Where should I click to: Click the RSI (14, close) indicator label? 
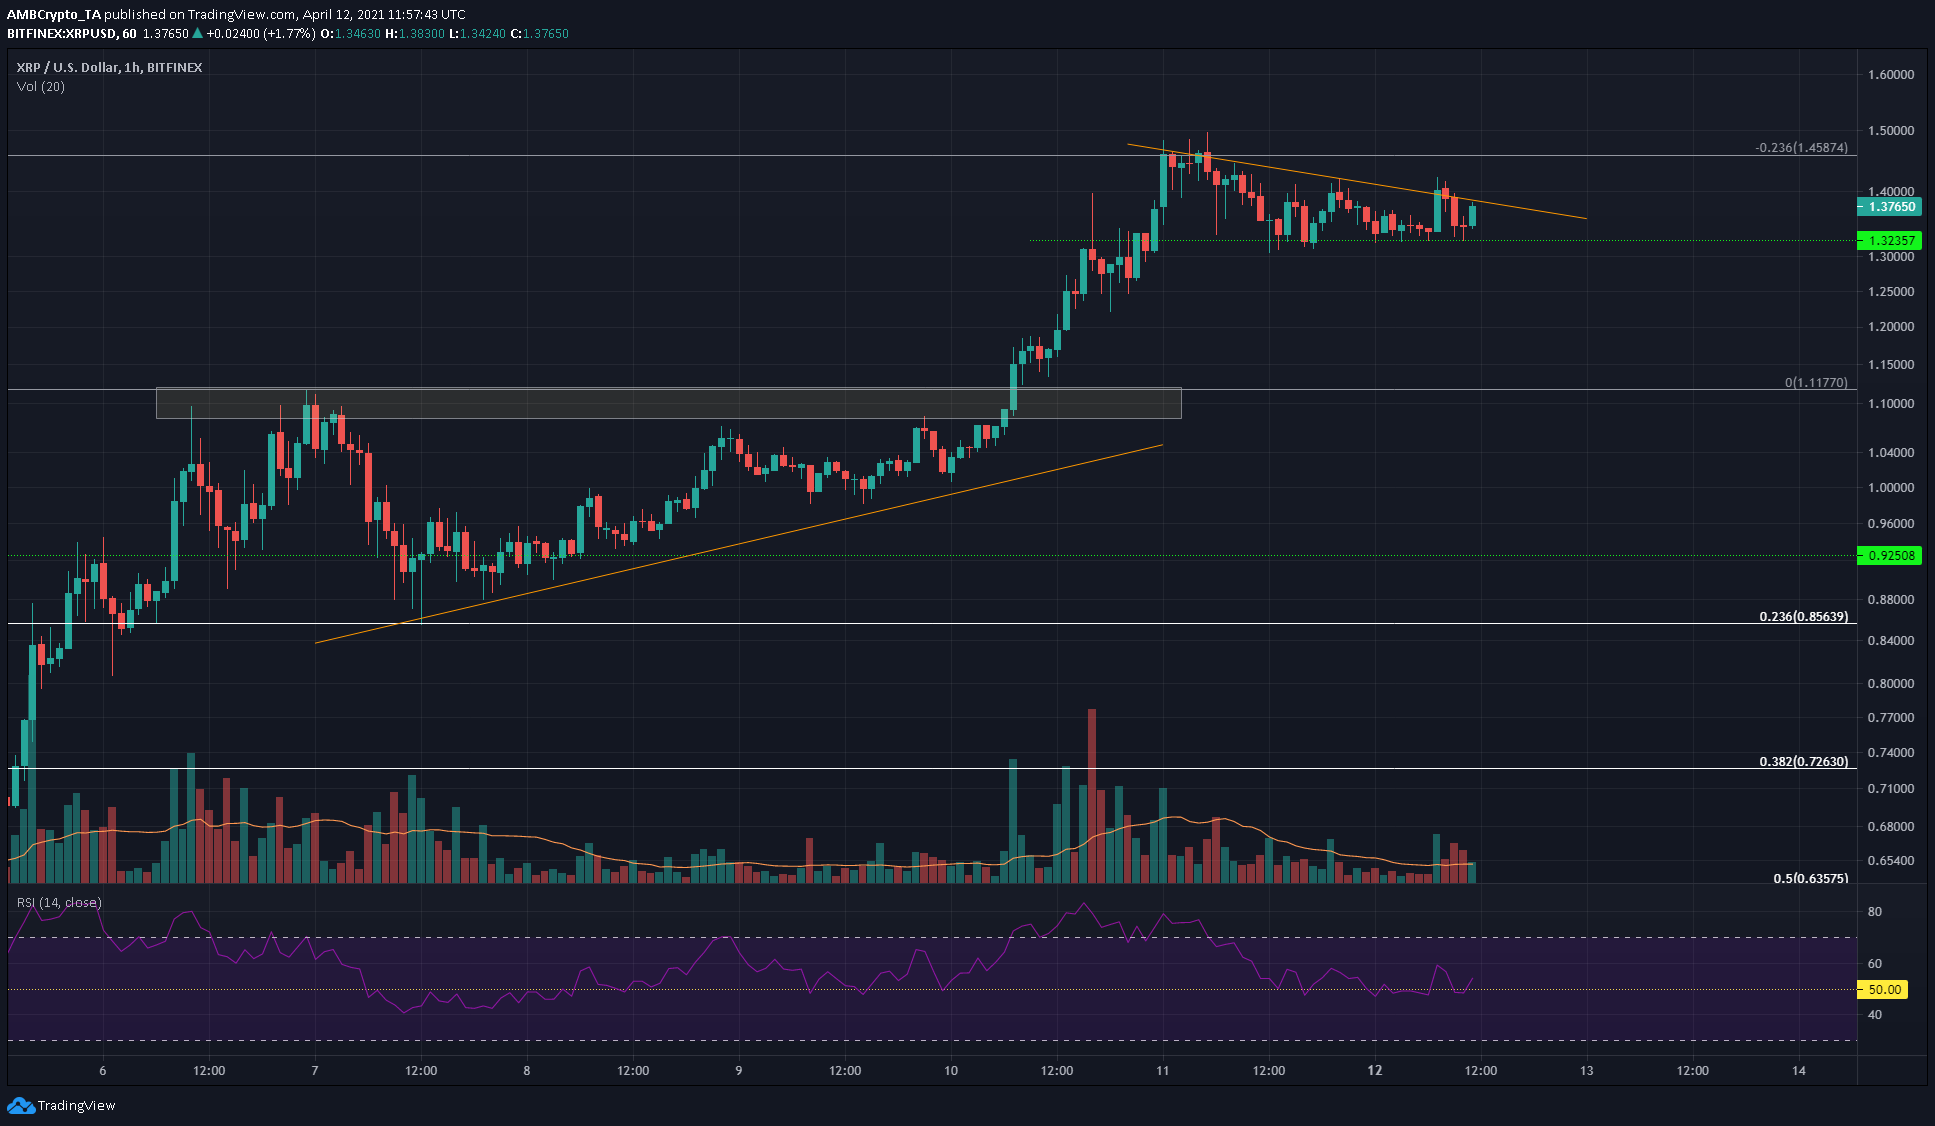tap(59, 902)
